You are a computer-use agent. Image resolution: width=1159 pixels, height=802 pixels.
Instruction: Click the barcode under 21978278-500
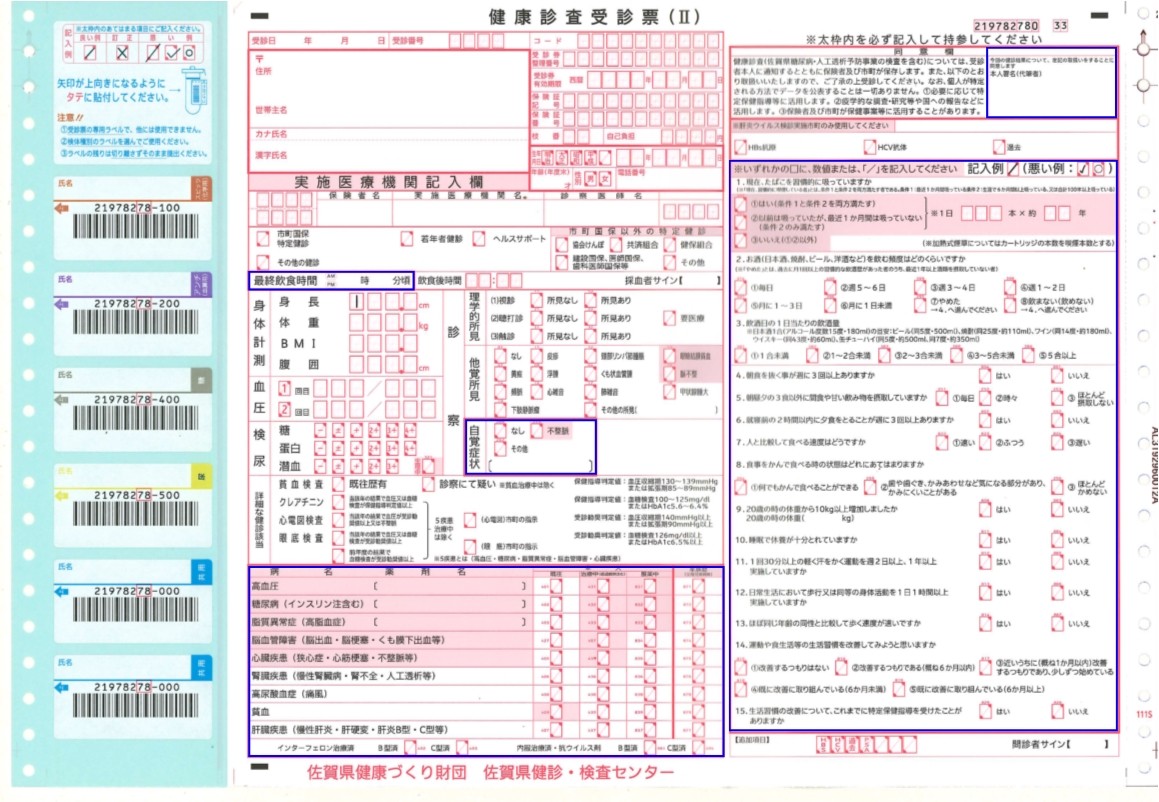click(136, 514)
